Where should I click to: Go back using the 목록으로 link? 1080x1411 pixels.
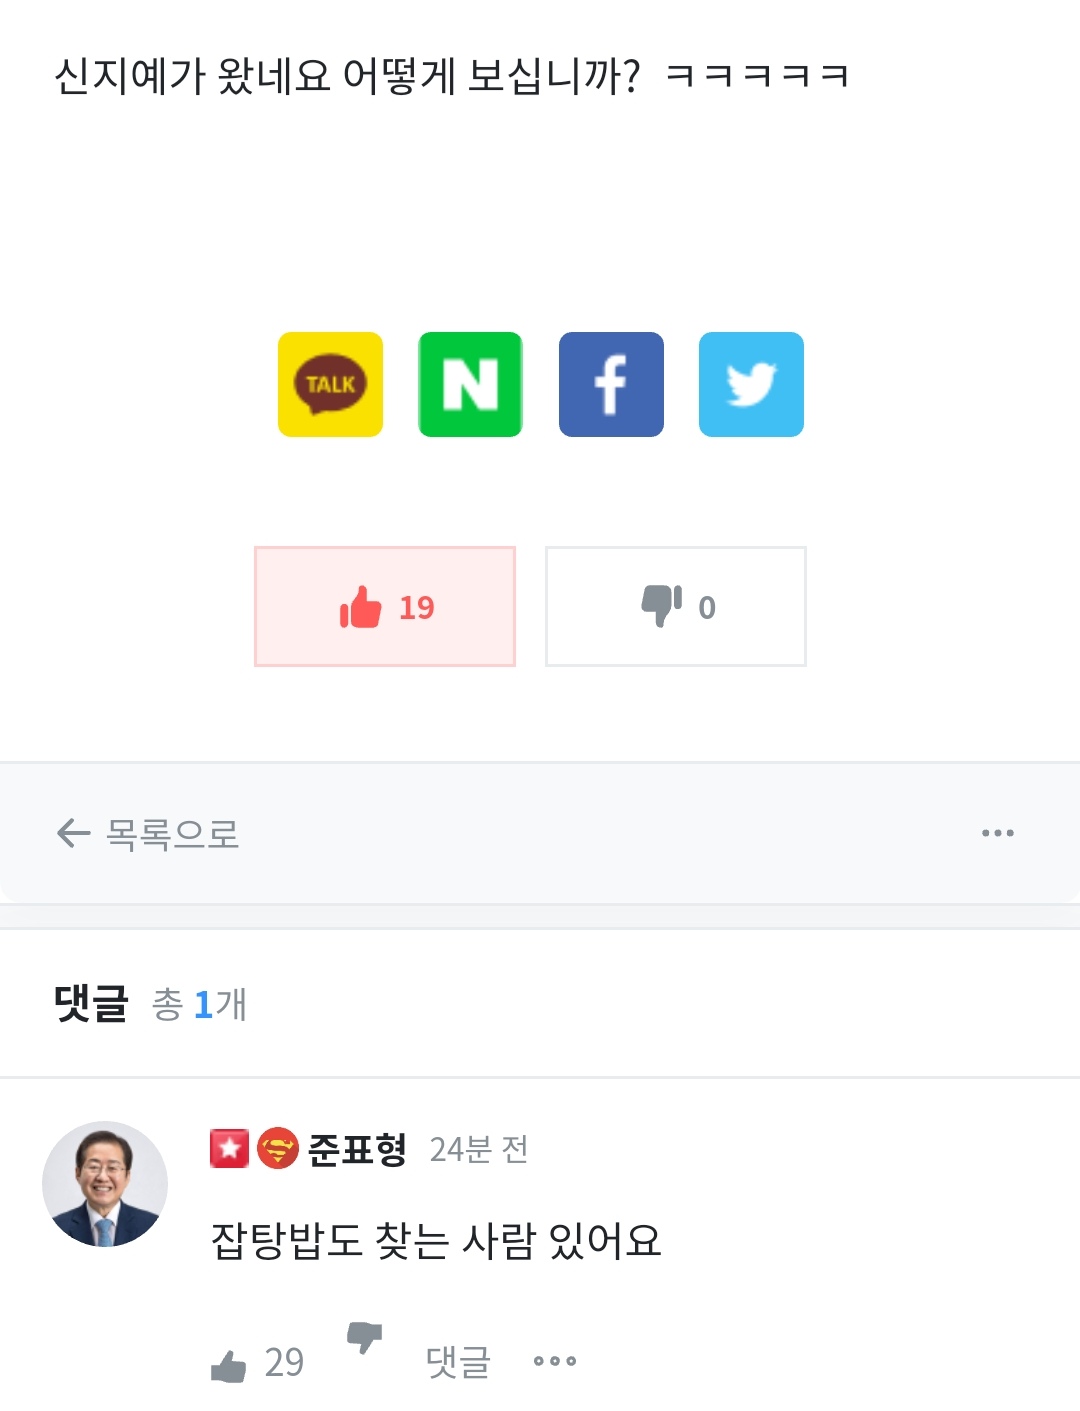click(x=148, y=833)
